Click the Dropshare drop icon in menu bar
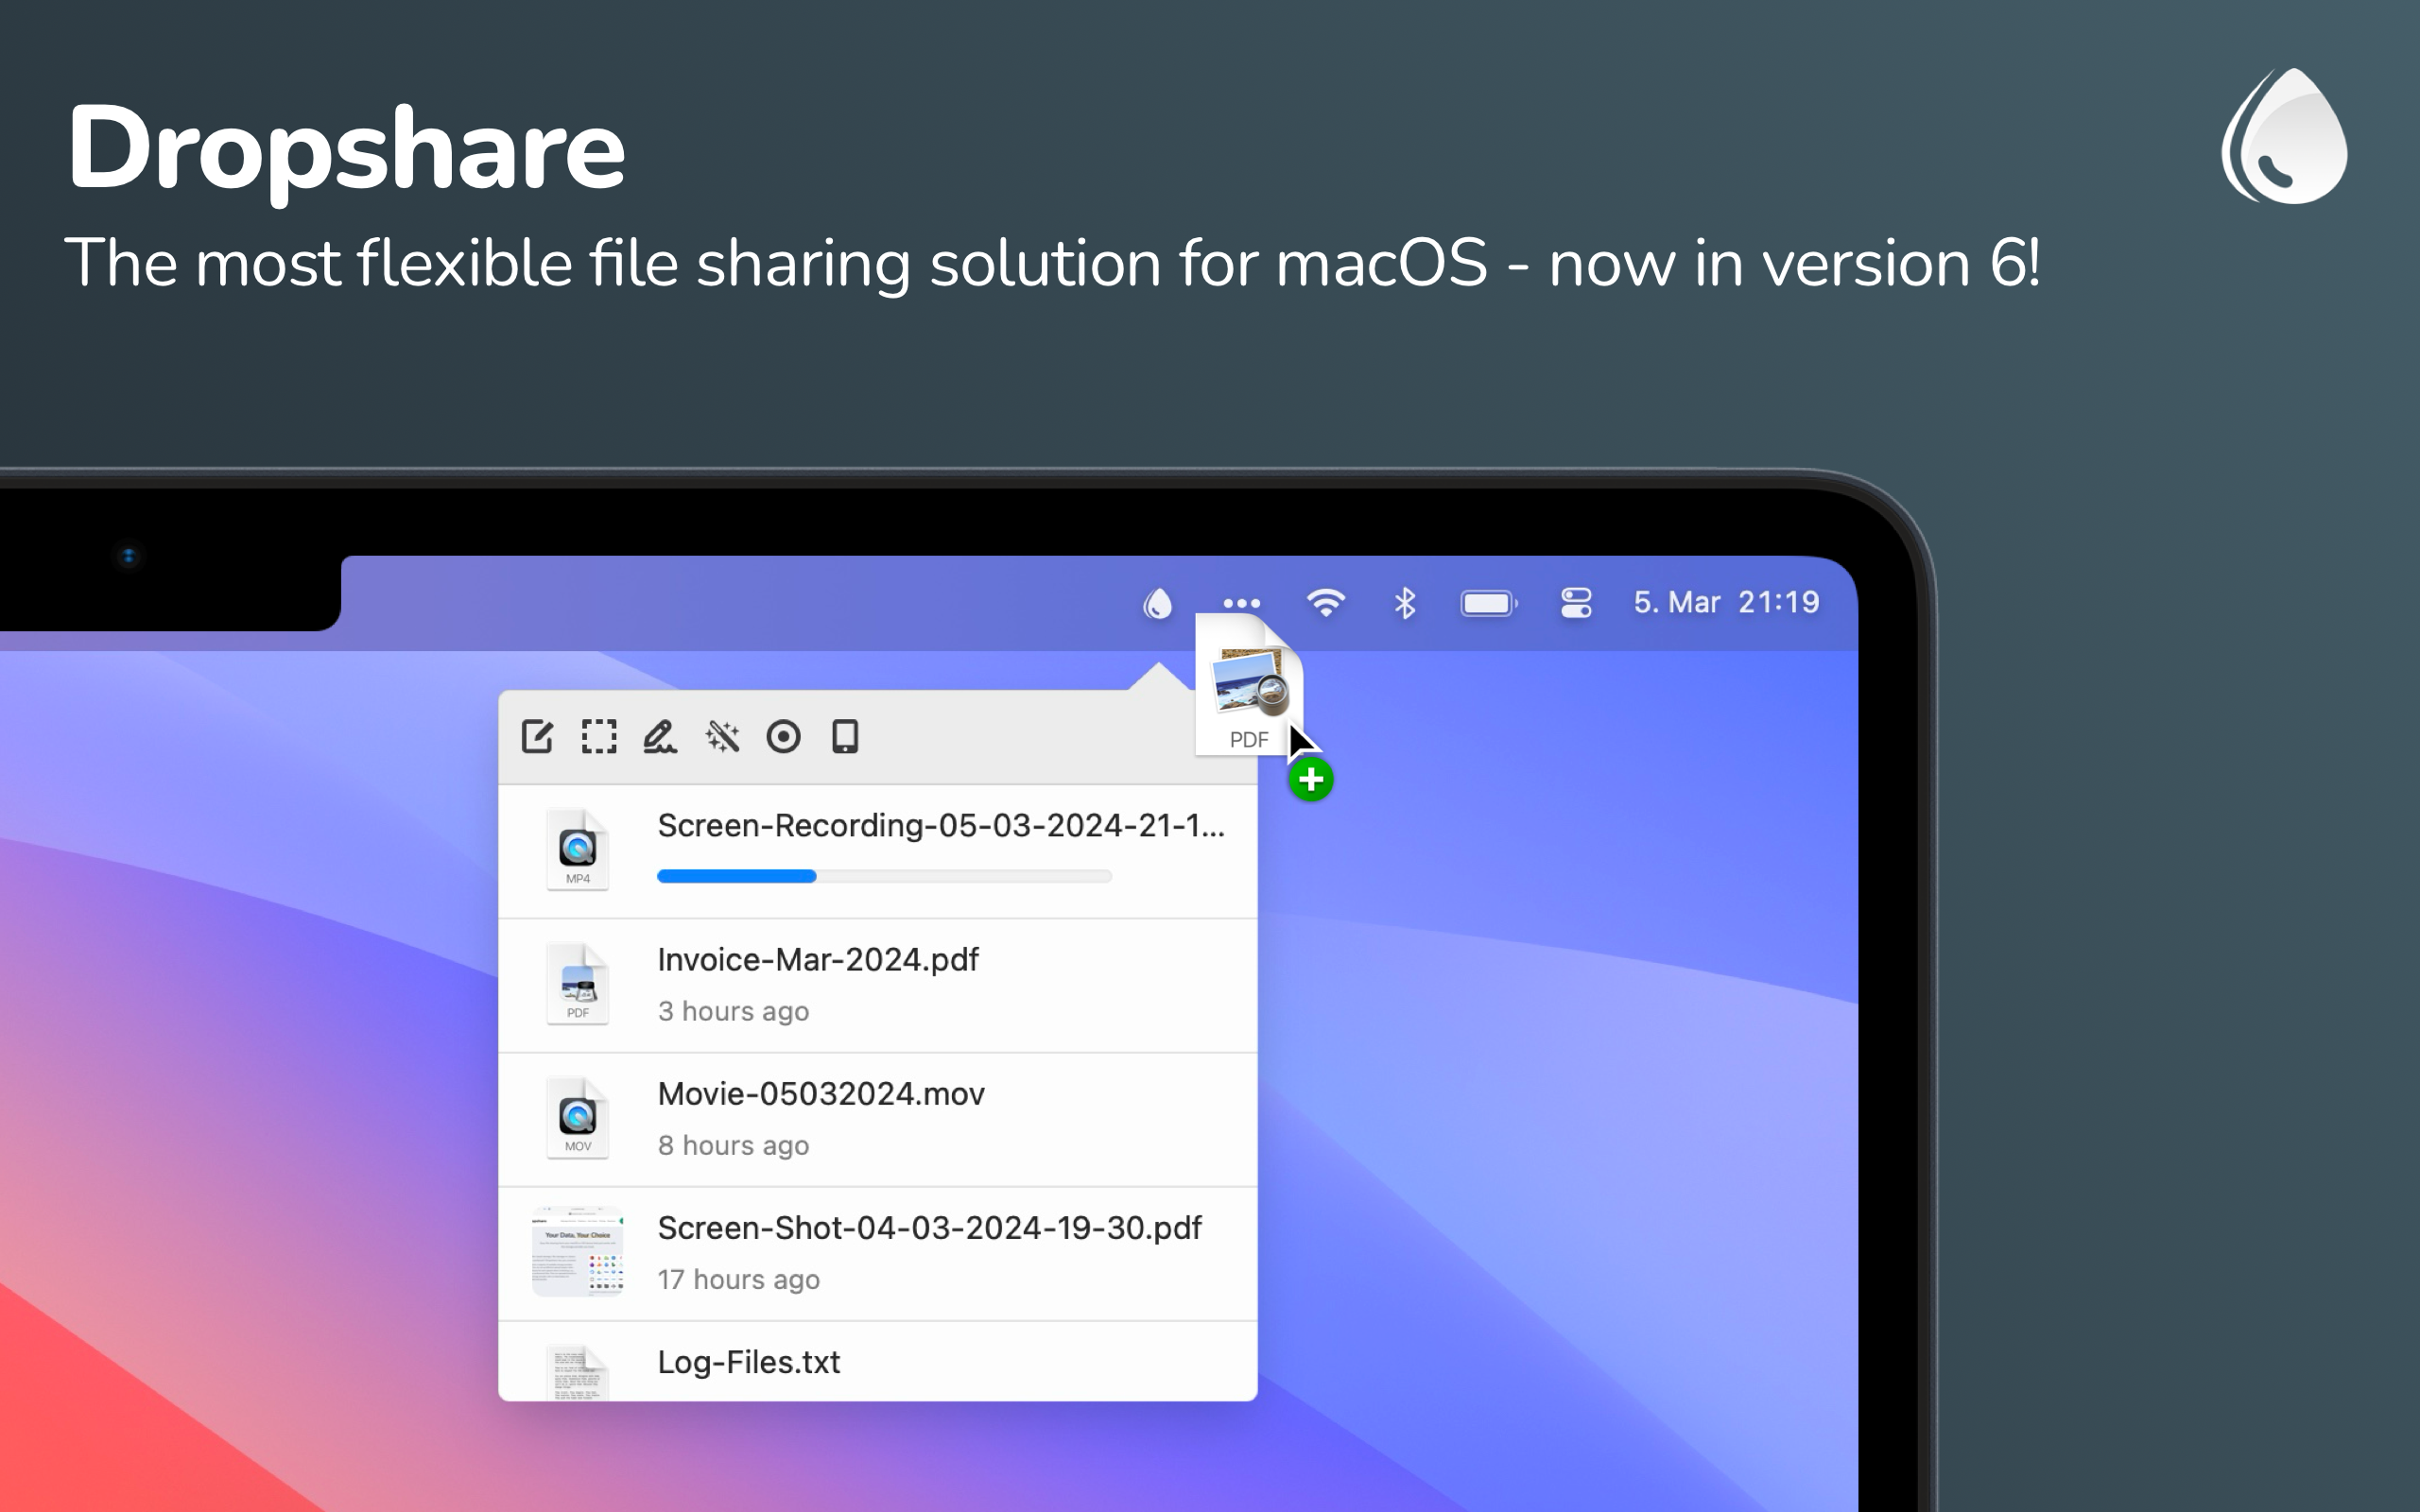 click(1157, 603)
